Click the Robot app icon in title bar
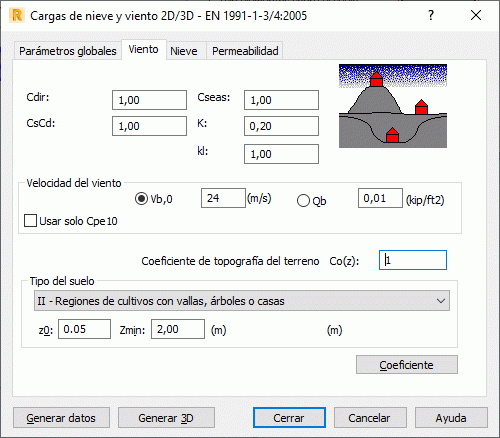 pos(17,16)
